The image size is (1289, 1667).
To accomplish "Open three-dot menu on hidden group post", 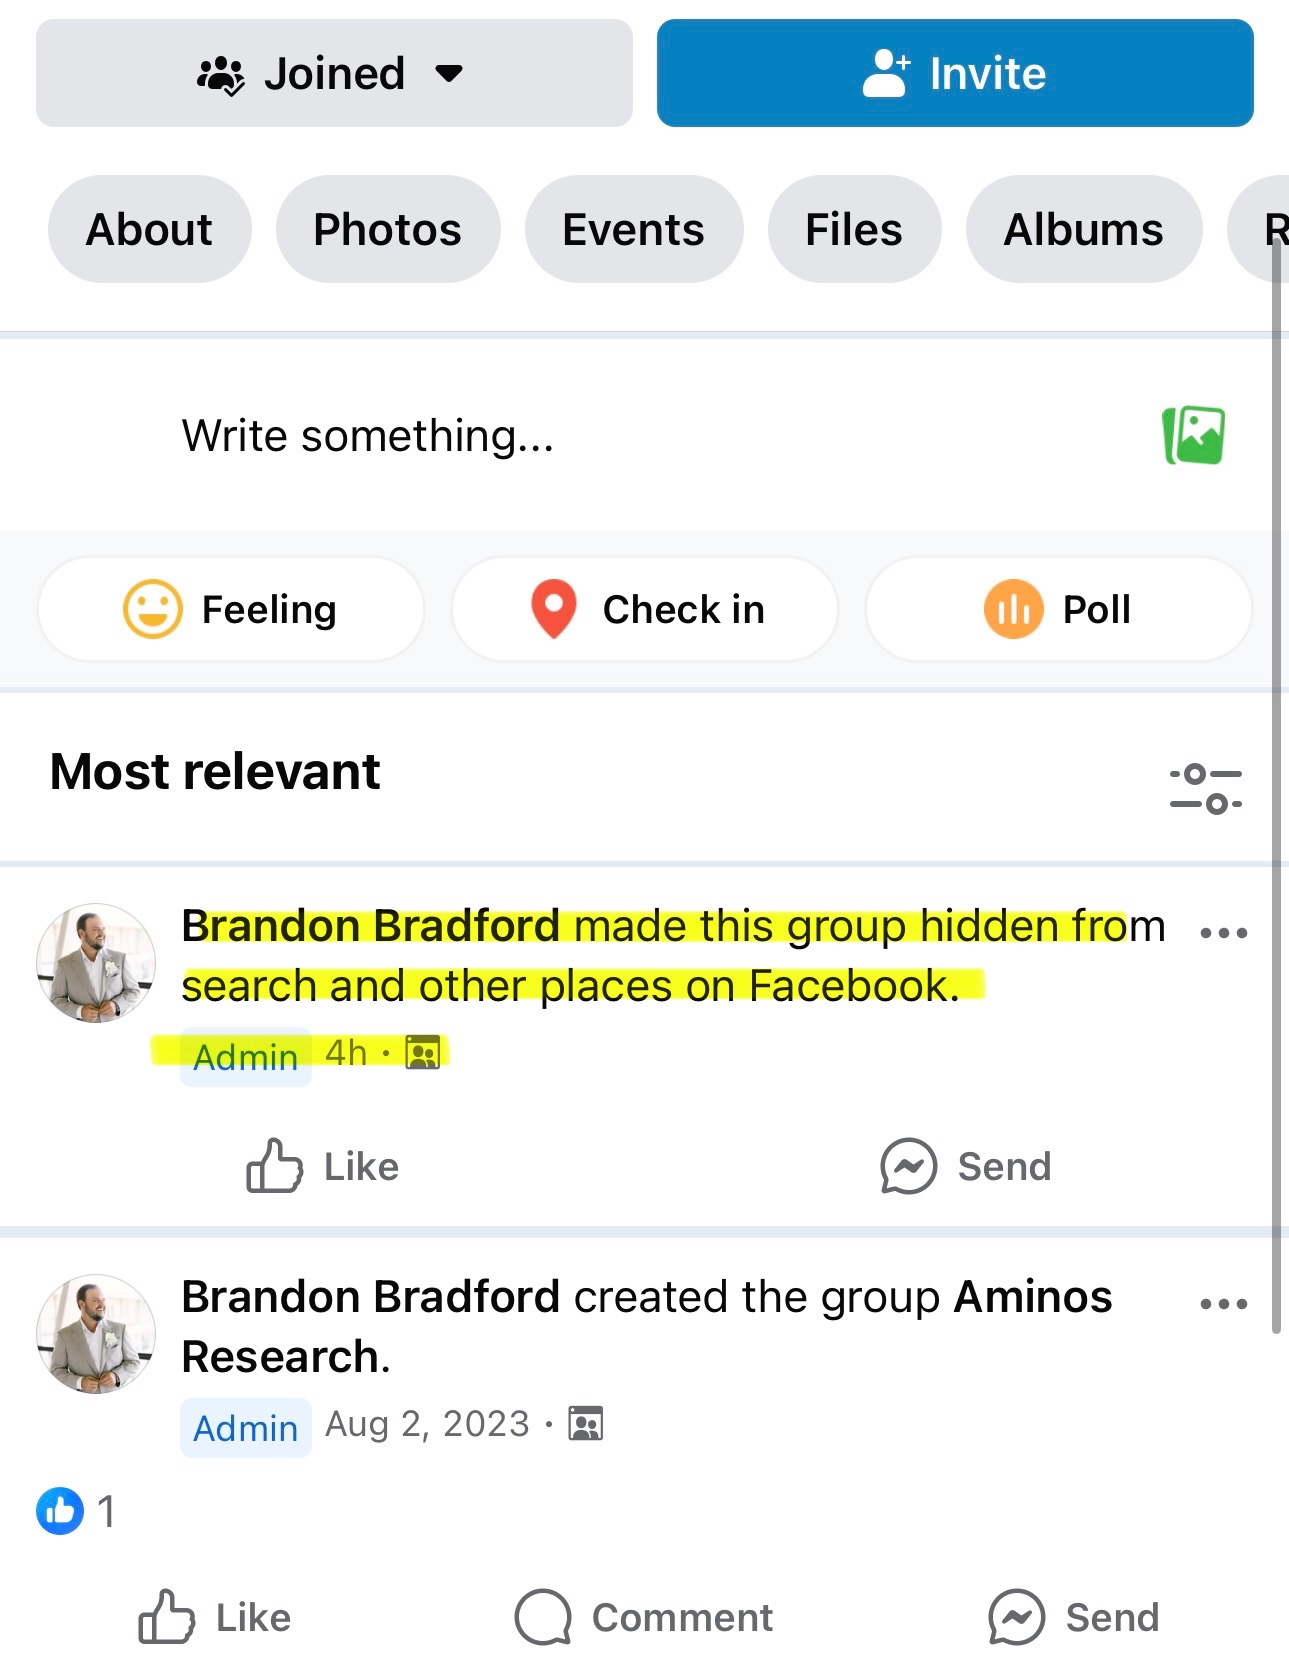I will click(x=1223, y=933).
